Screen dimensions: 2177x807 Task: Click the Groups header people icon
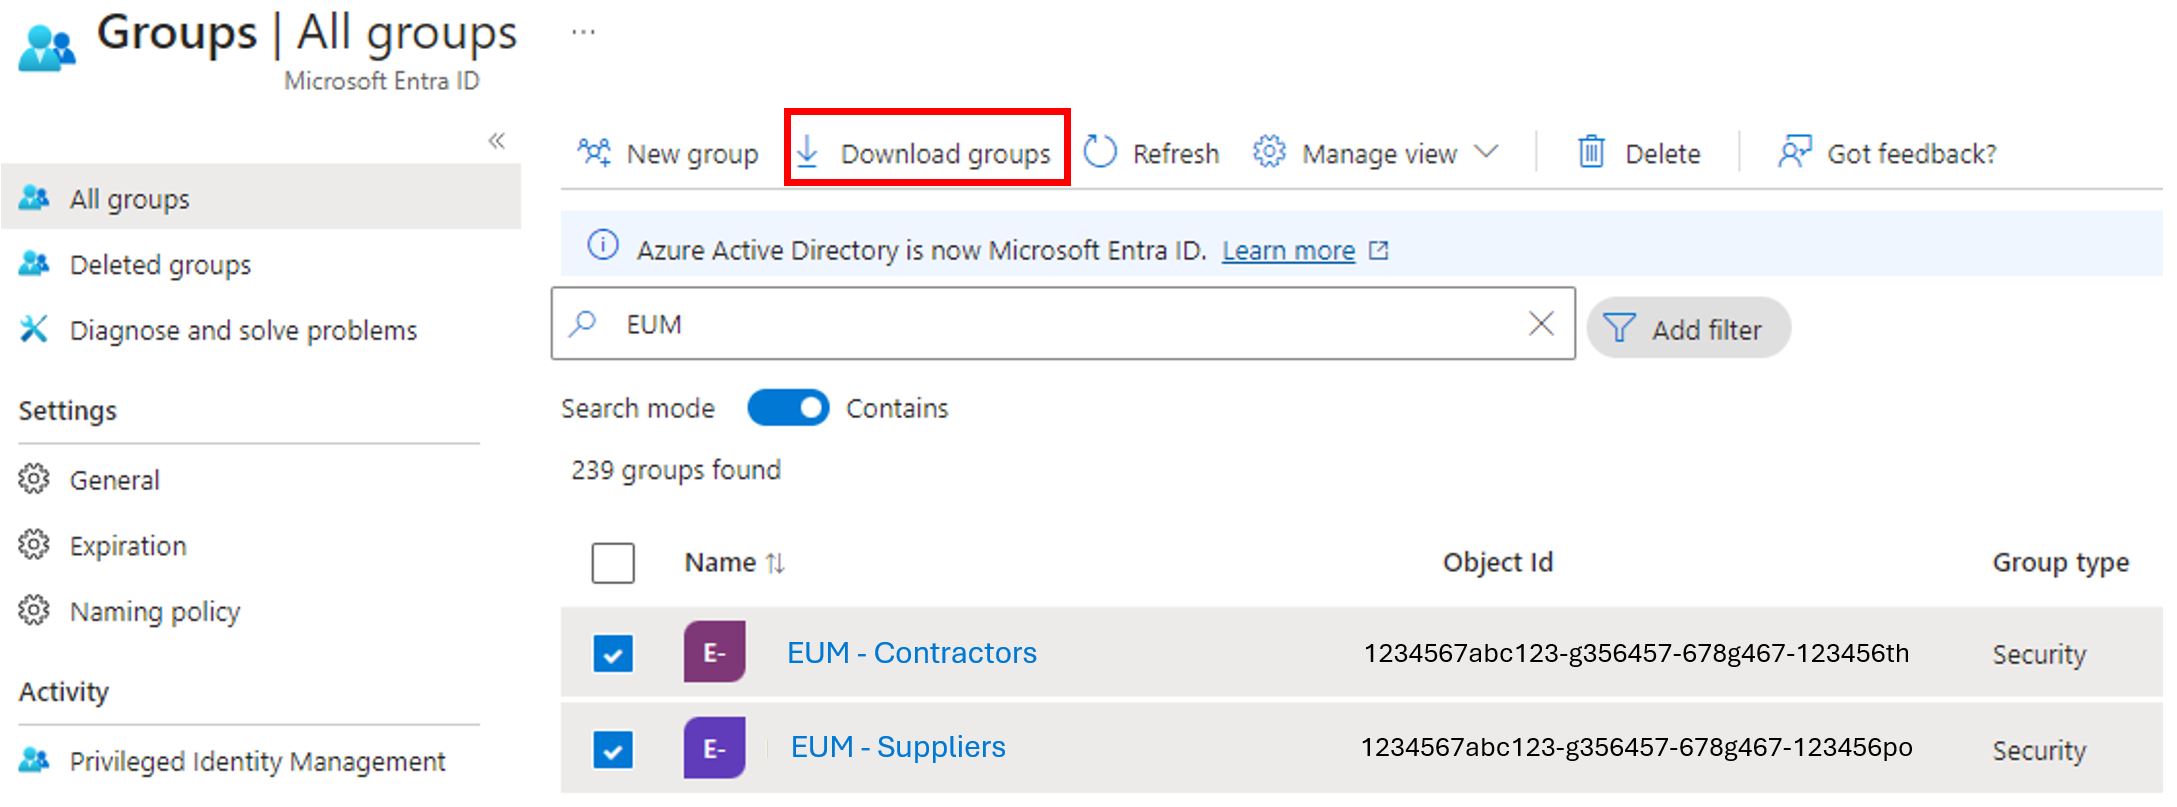coord(47,48)
